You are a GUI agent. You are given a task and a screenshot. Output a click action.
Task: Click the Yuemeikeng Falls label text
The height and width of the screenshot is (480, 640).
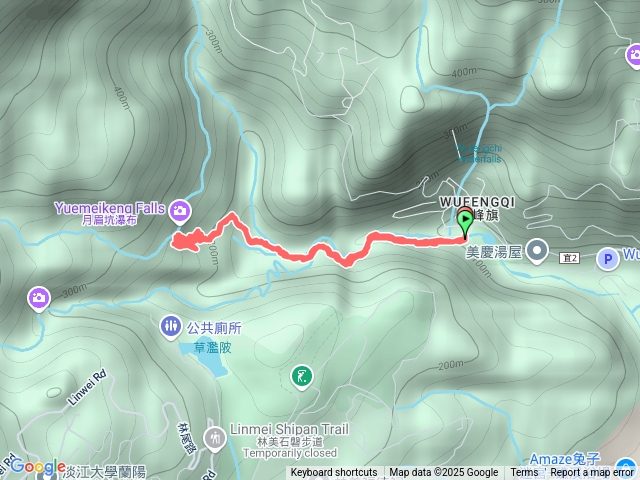click(x=109, y=209)
